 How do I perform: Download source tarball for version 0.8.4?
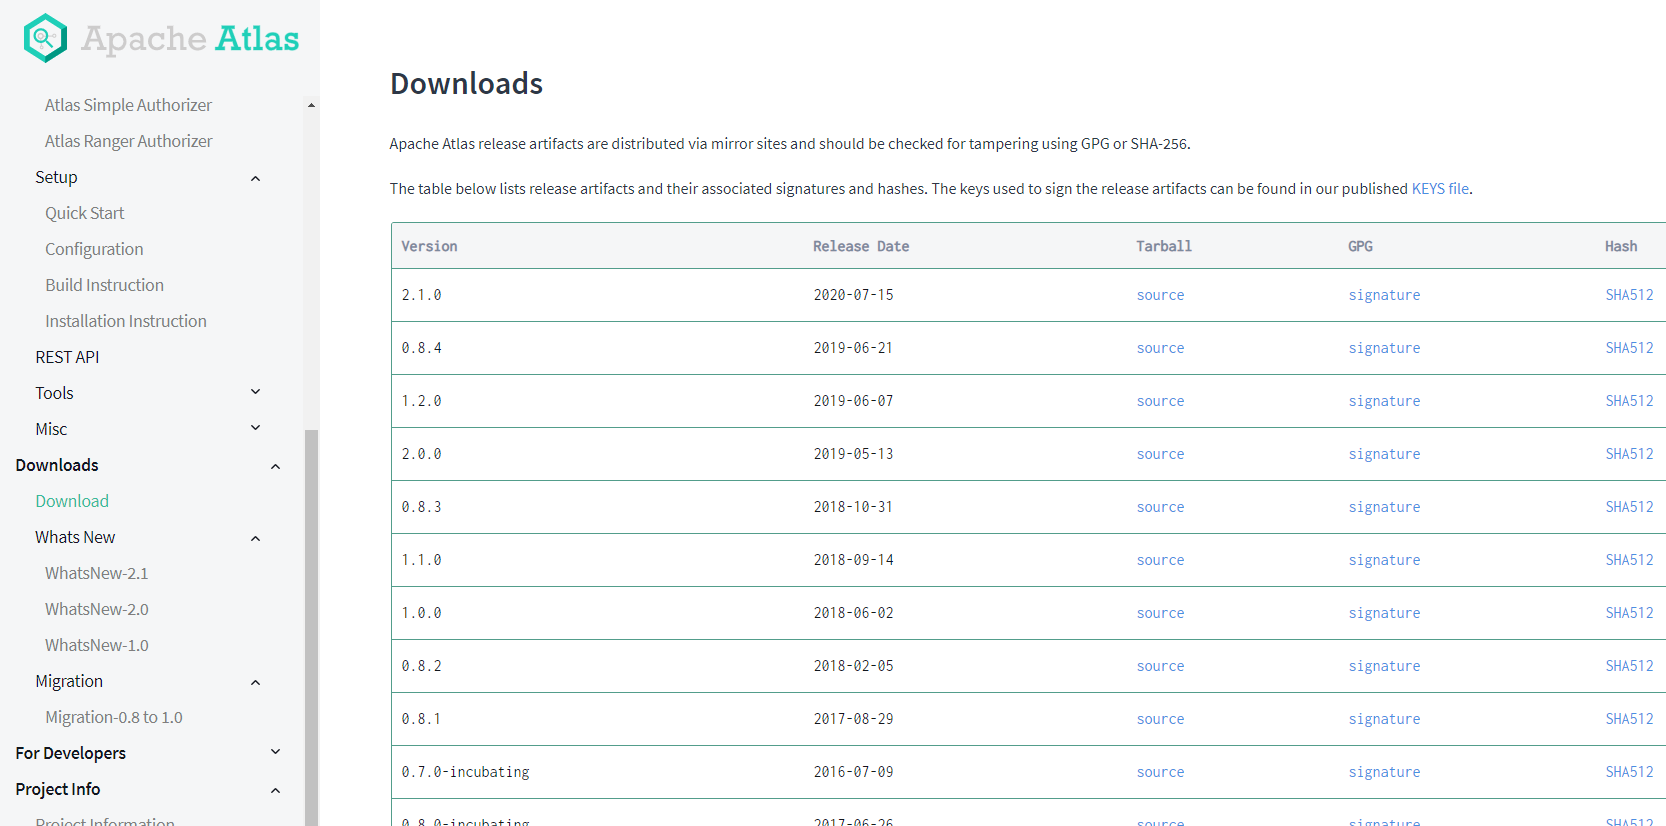tap(1160, 348)
